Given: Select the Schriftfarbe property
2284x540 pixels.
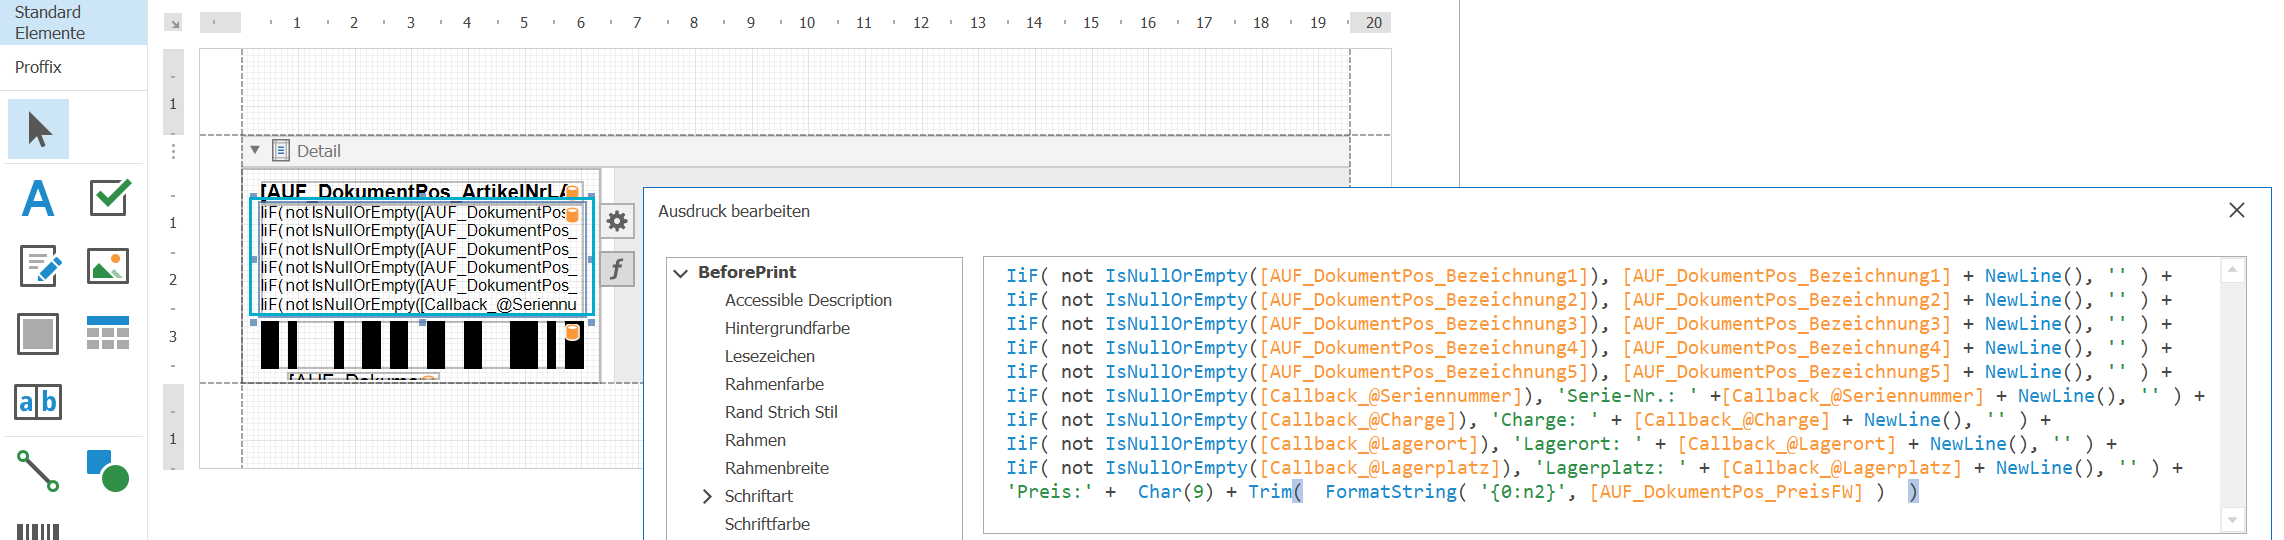Looking at the screenshot, I should click(767, 524).
